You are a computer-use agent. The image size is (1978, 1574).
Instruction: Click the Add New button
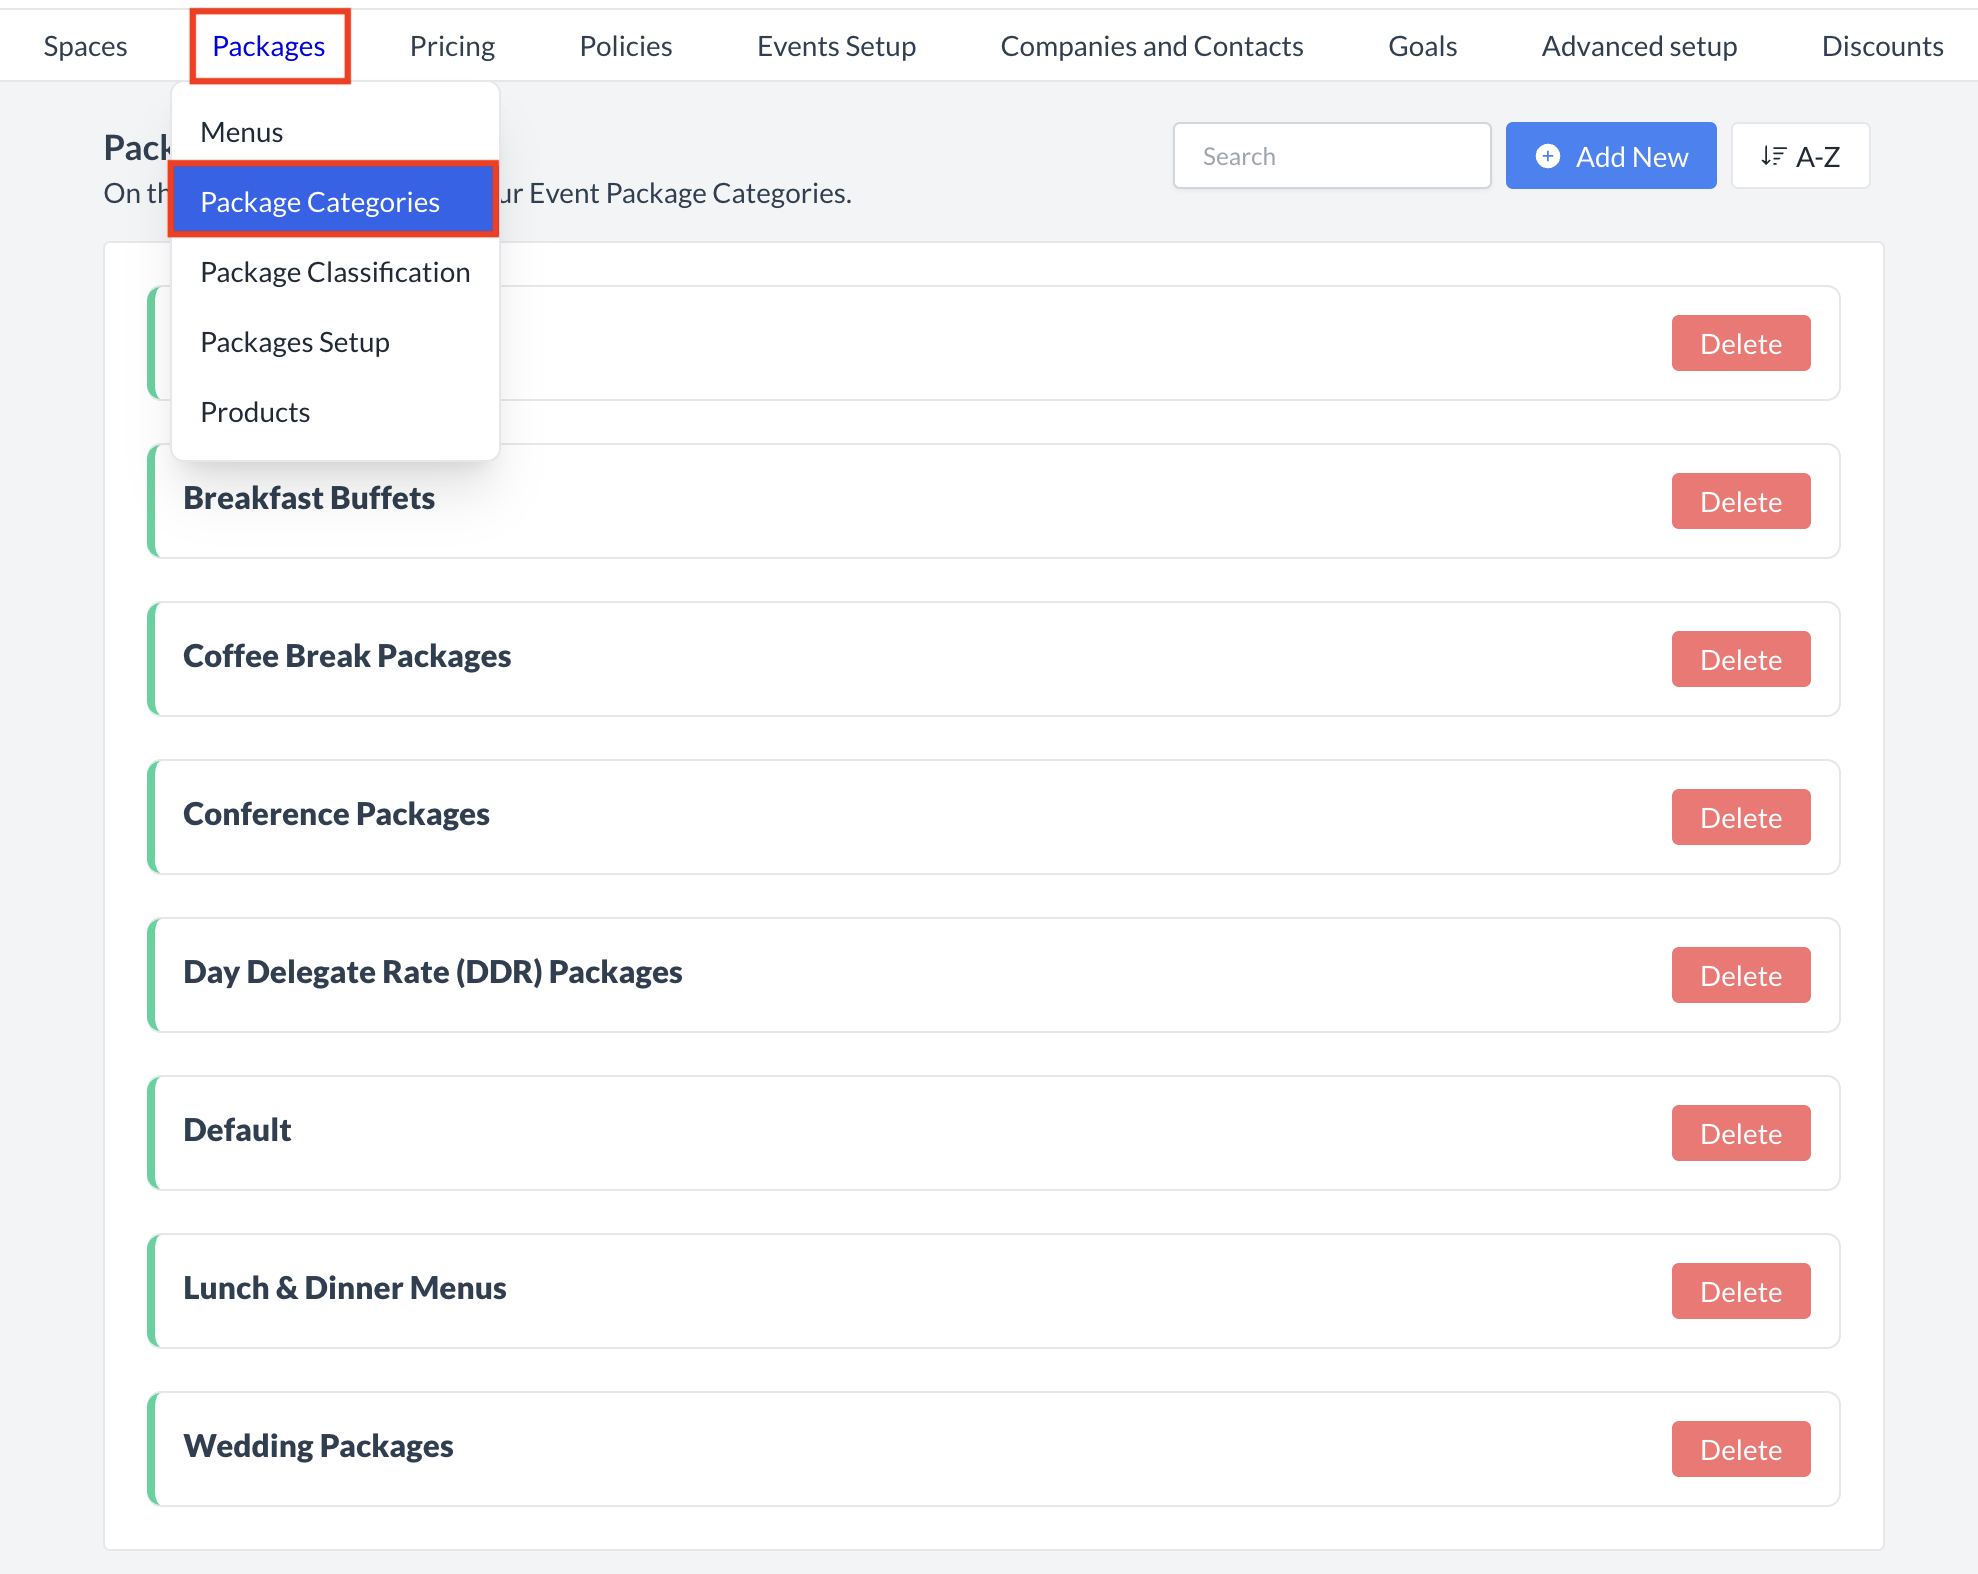[x=1611, y=156]
